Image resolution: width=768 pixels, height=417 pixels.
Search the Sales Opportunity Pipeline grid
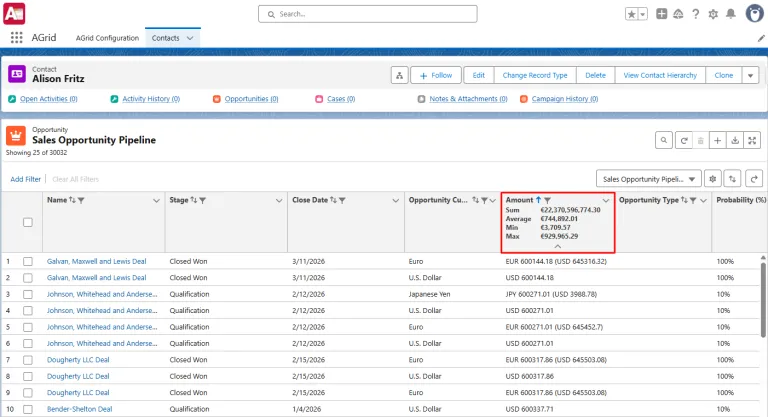(664, 141)
